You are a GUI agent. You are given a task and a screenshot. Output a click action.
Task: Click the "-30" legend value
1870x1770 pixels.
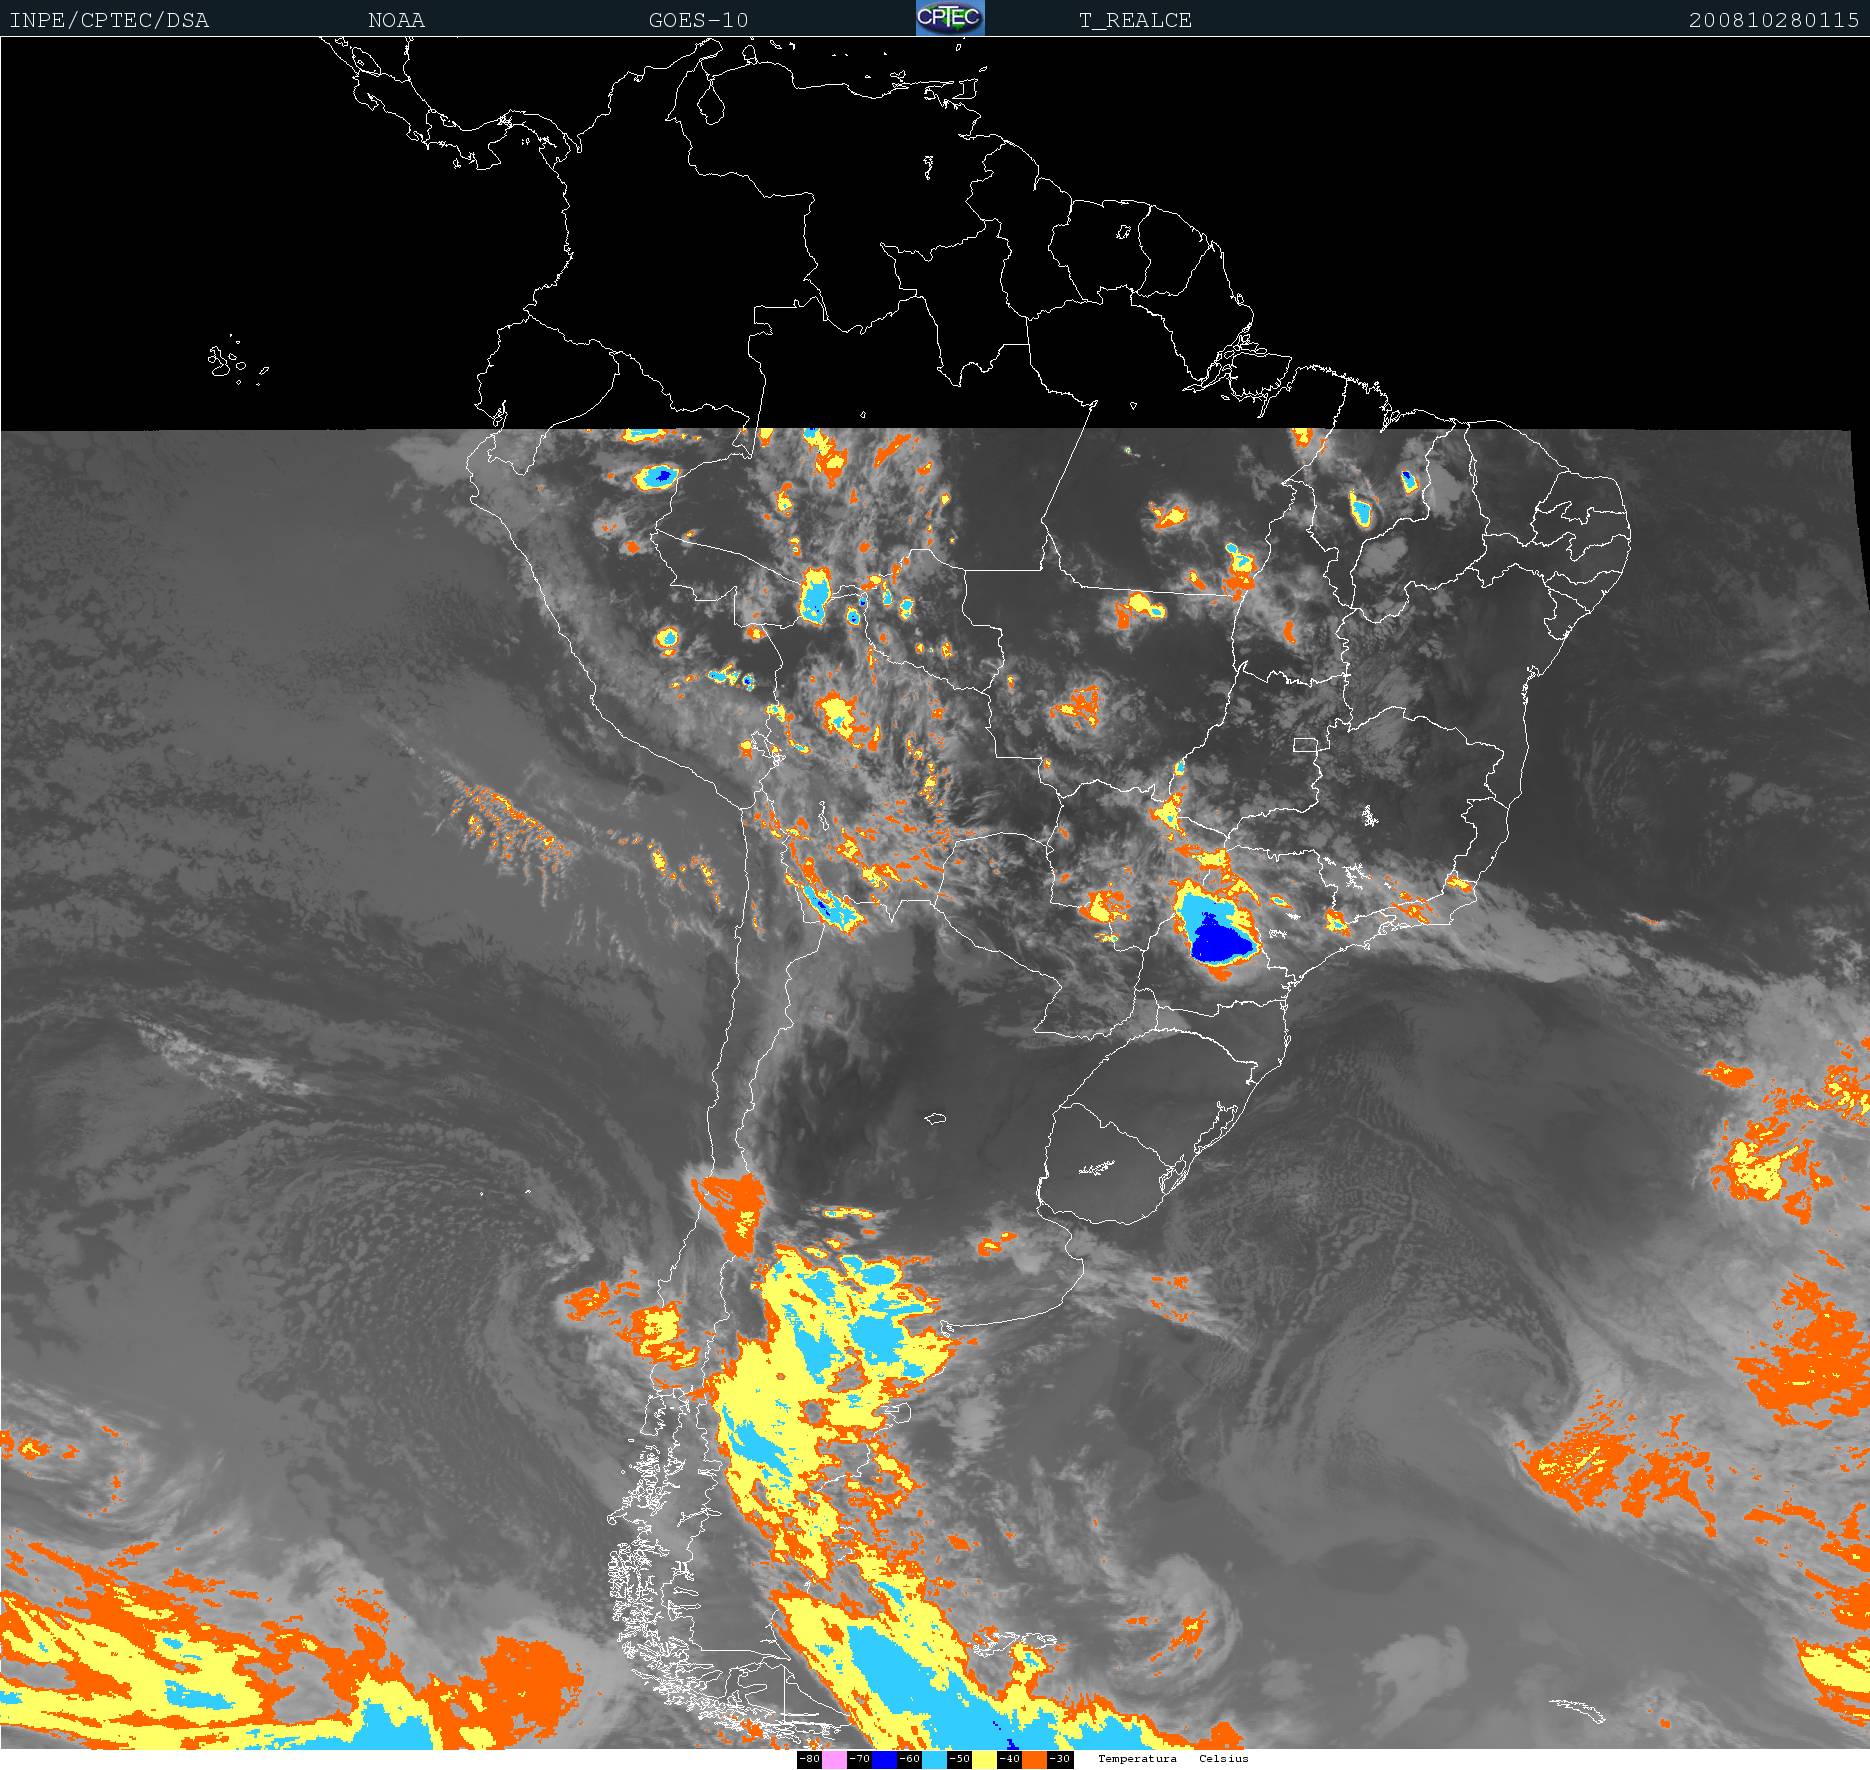click(x=1059, y=1759)
